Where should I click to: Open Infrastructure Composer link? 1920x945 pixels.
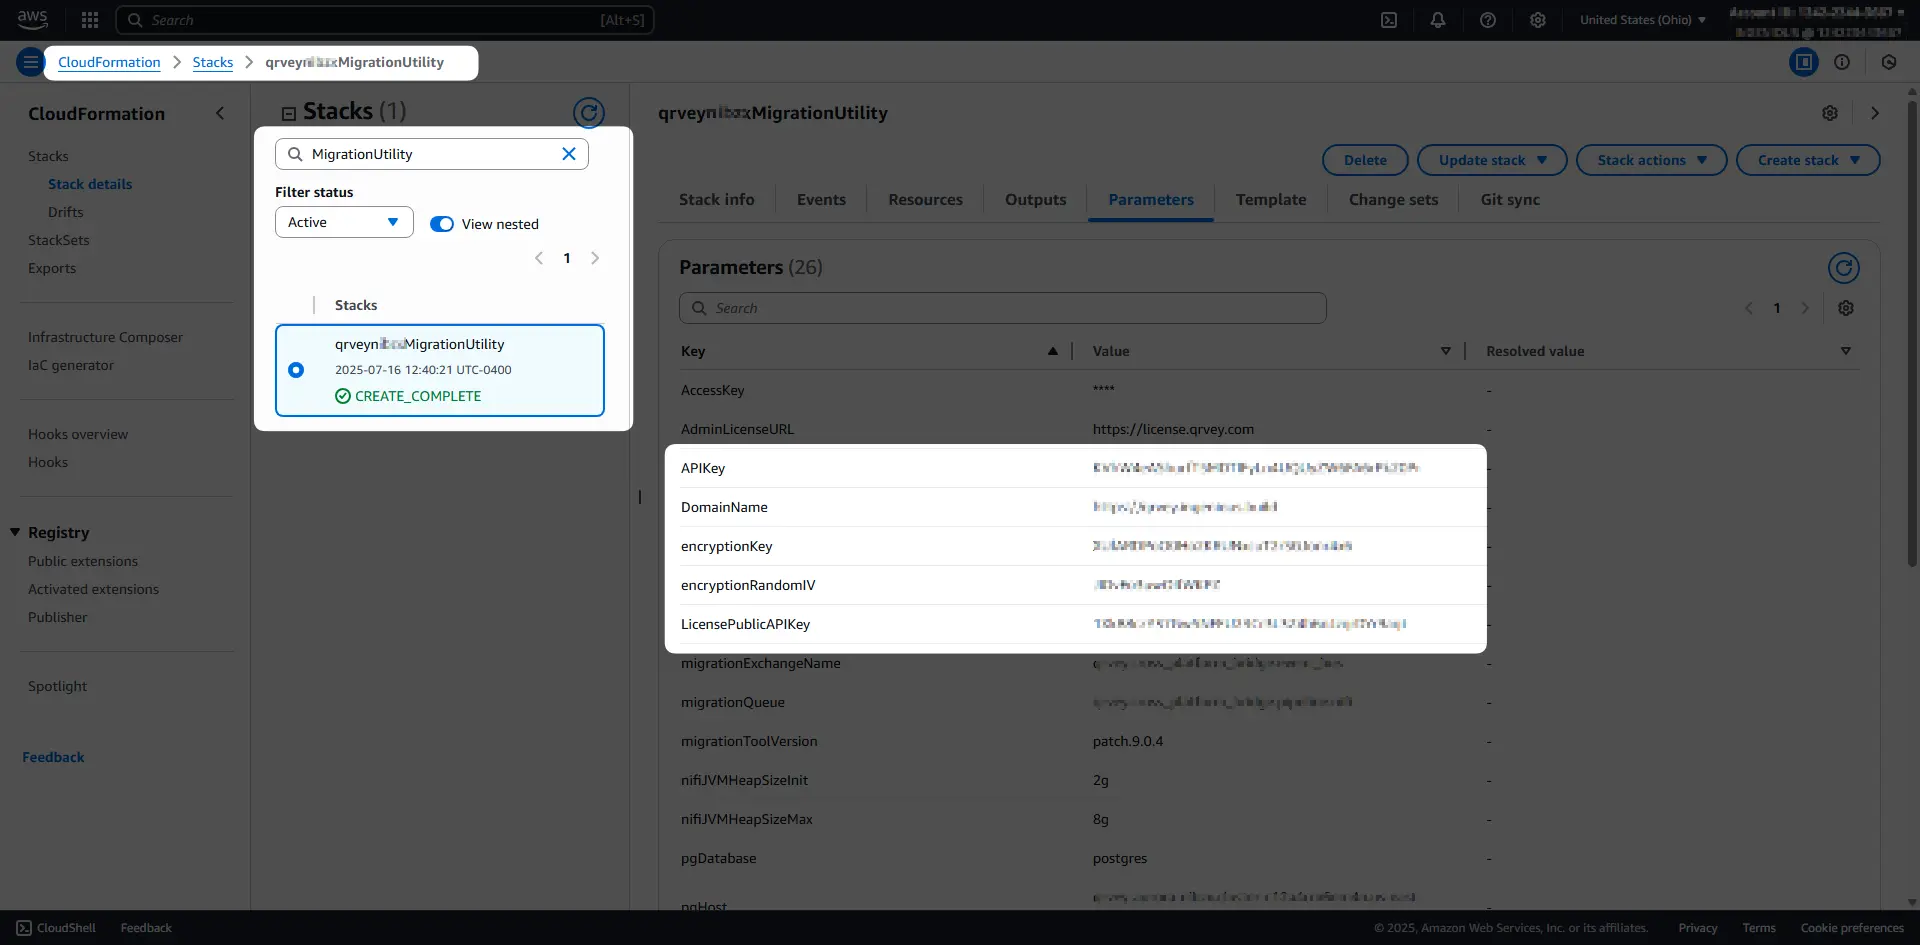[106, 337]
